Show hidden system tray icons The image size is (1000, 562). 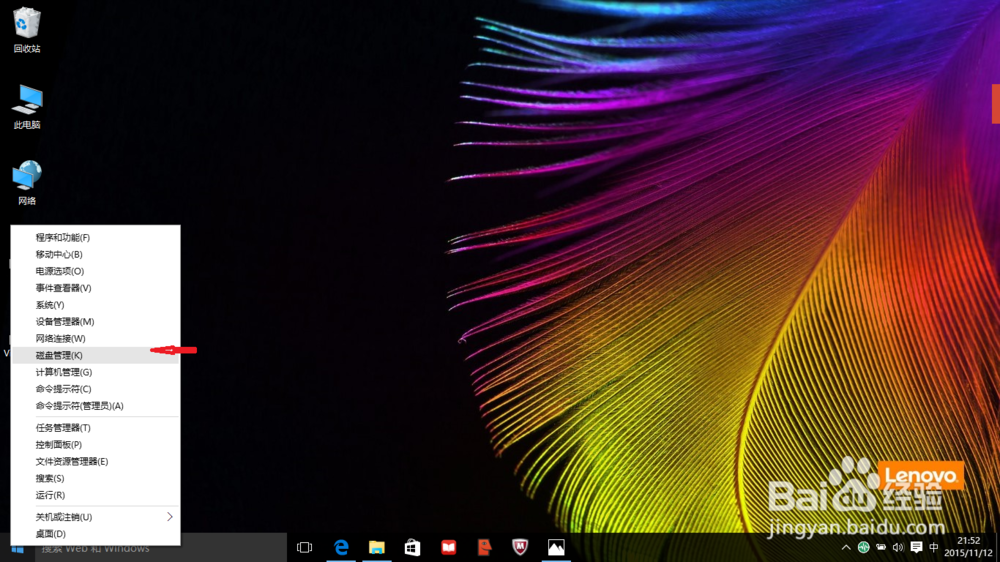846,547
